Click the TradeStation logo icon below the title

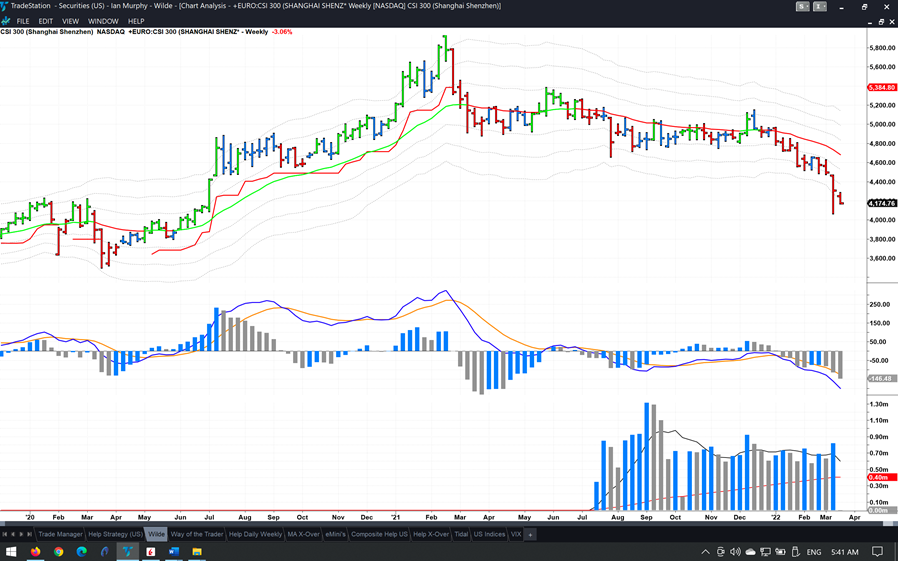7,20
